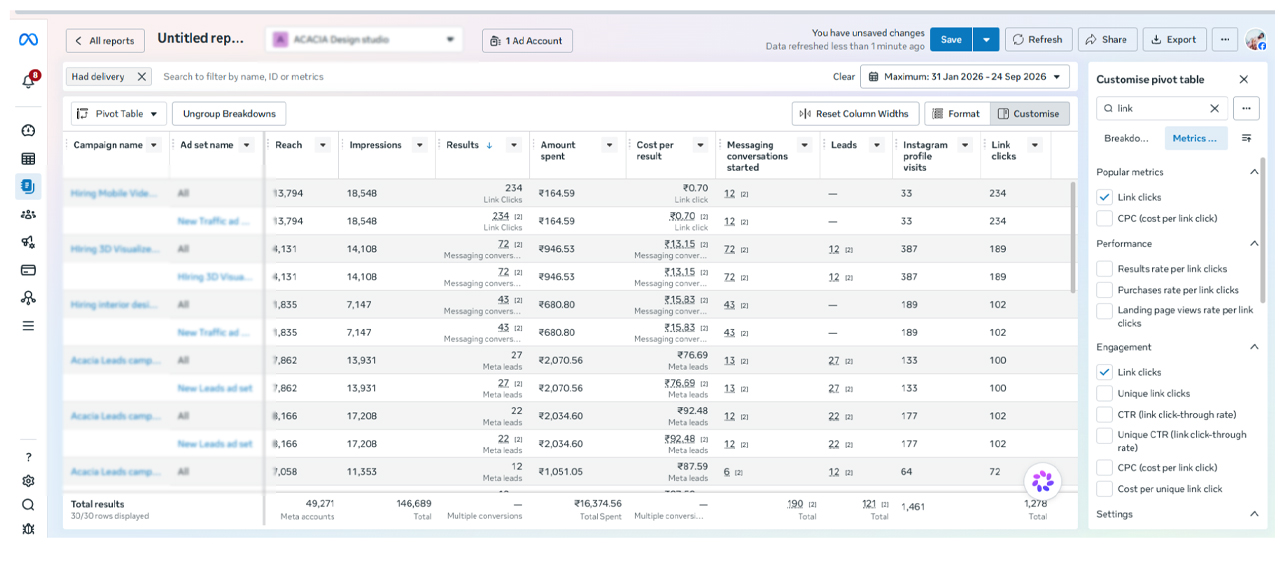Screen dimensions: 1280x572
Task: Open the Save options dropdown arrow
Action: click(x=986, y=40)
